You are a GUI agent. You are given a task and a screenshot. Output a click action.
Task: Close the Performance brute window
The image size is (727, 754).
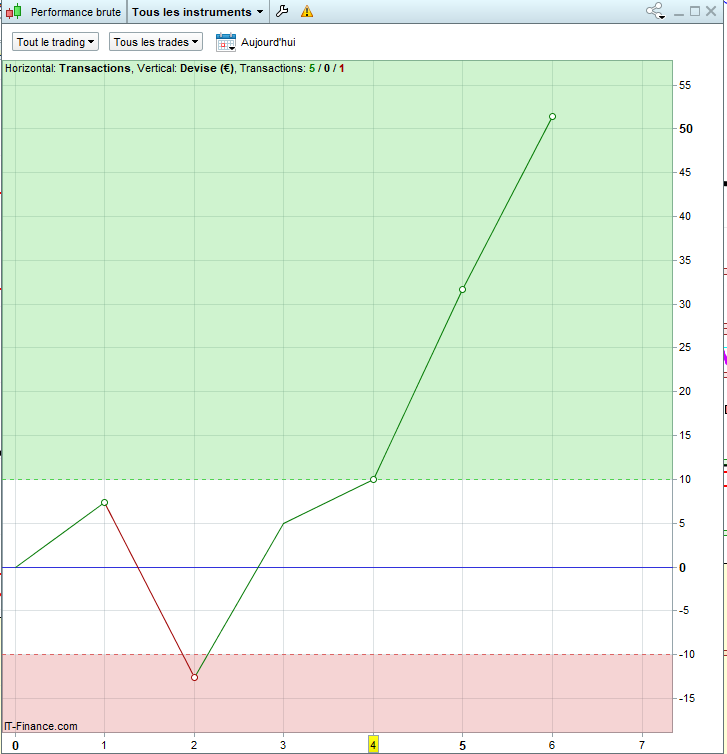[711, 11]
